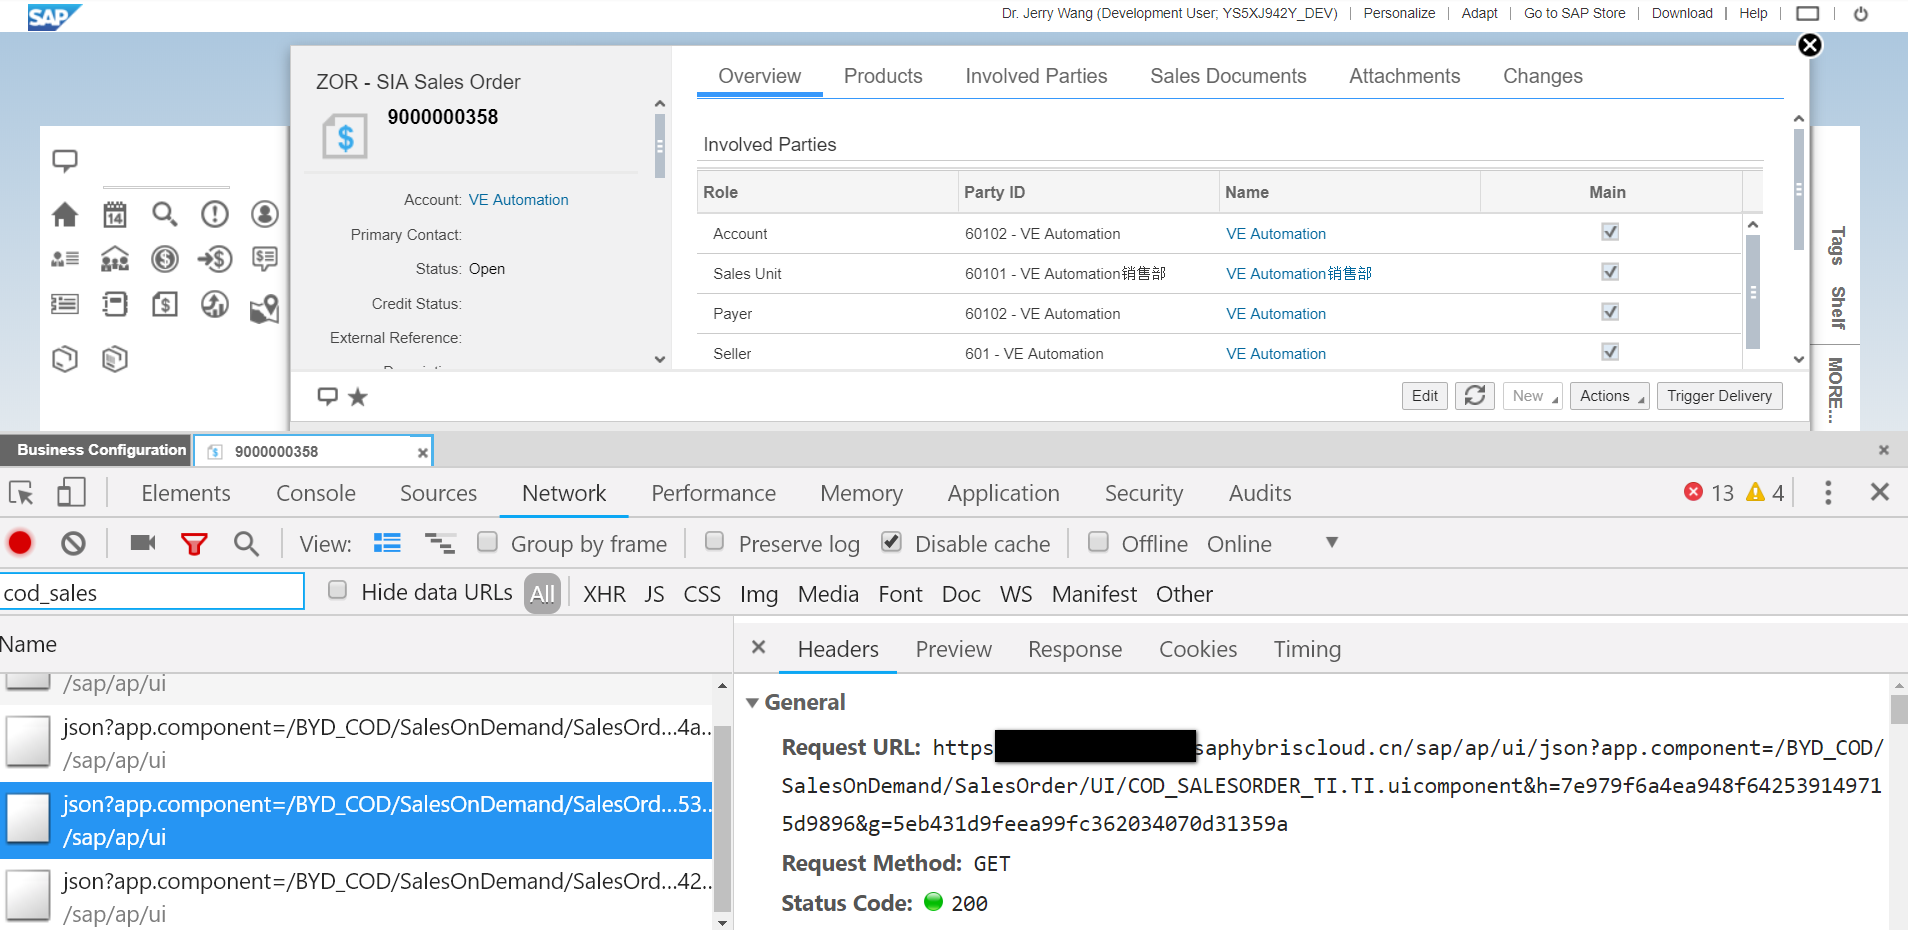This screenshot has width=1908, height=930.
Task: Click the red error count badge
Action: coord(1709,492)
